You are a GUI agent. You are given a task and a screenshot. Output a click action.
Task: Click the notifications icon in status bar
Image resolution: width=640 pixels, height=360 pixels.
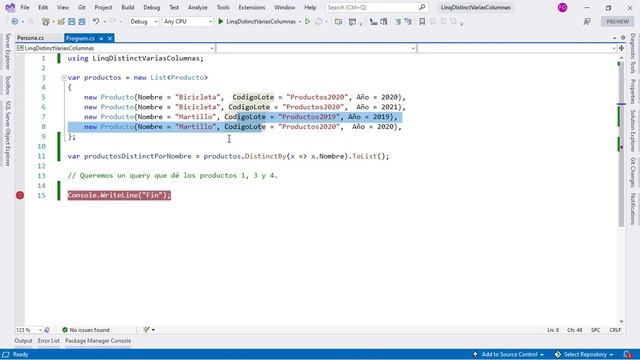coord(628,355)
